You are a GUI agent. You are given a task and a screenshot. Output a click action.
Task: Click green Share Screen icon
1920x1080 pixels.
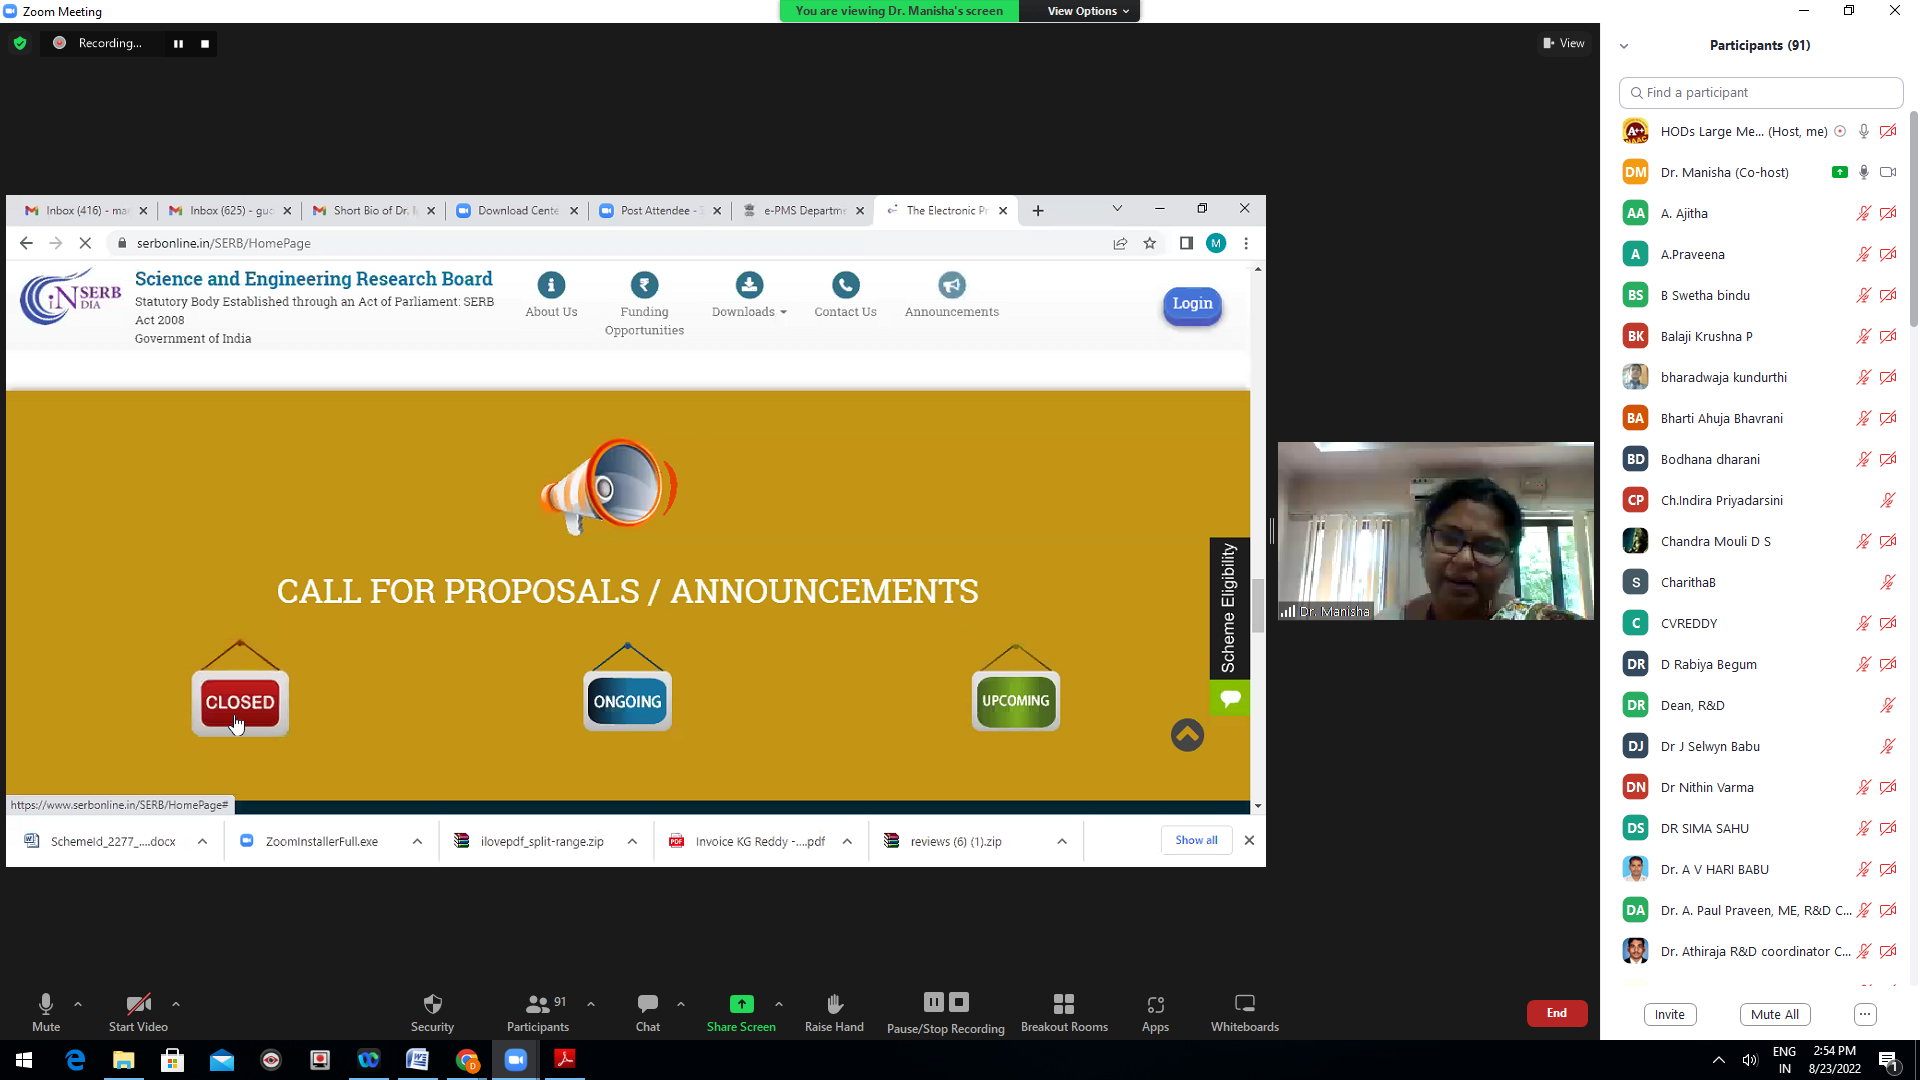pyautogui.click(x=741, y=1004)
